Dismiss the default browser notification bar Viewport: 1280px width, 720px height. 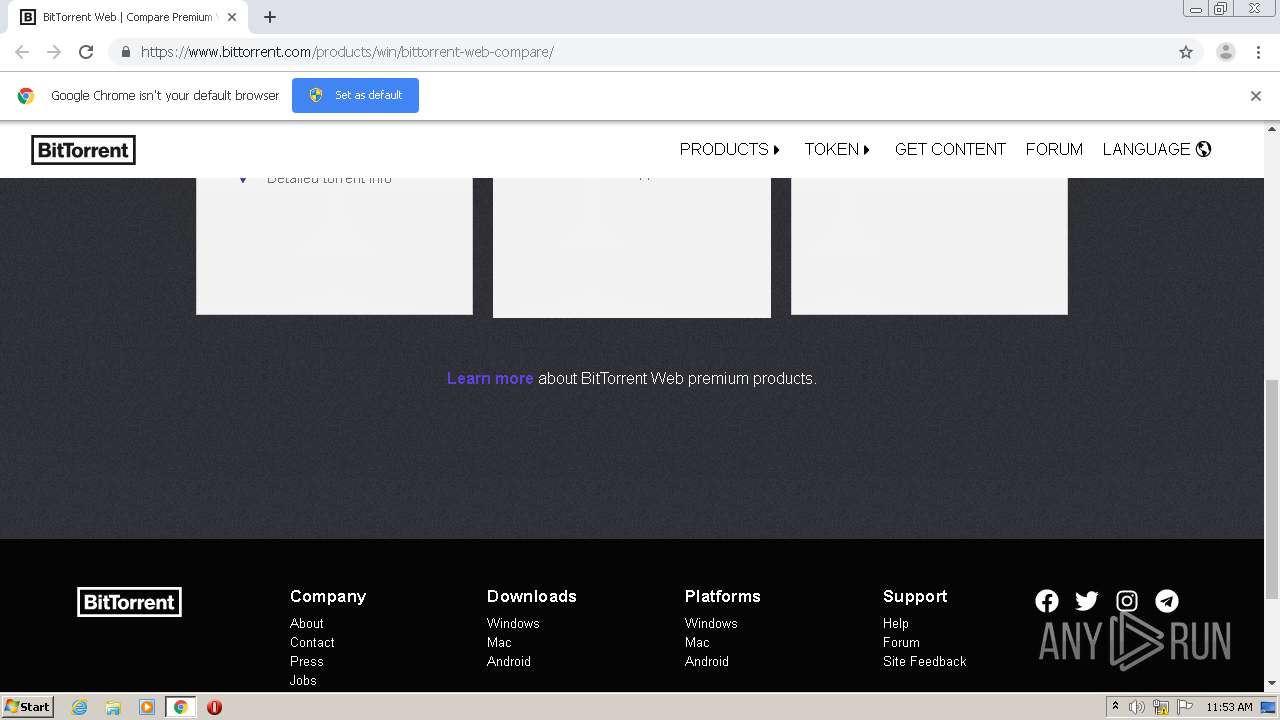pyautogui.click(x=1256, y=96)
